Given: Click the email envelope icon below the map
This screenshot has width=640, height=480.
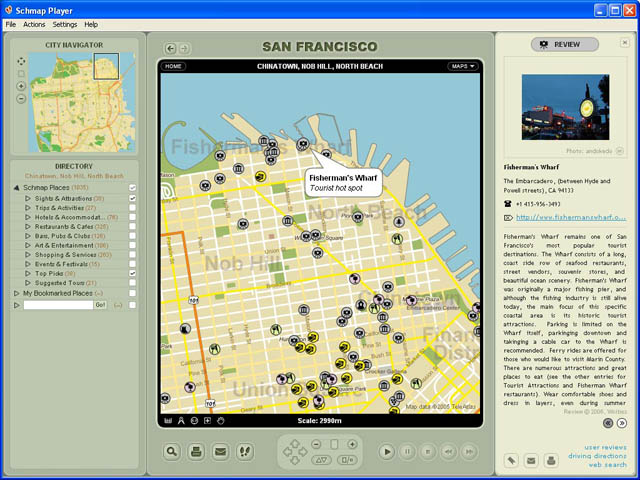Looking at the screenshot, I should (220, 452).
